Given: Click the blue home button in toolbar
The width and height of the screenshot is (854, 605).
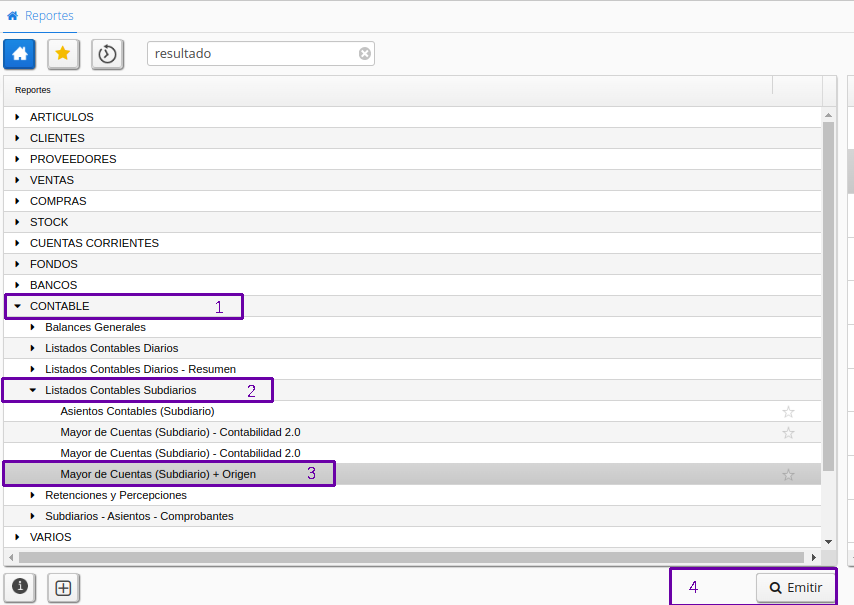Looking at the screenshot, I should (x=20, y=54).
